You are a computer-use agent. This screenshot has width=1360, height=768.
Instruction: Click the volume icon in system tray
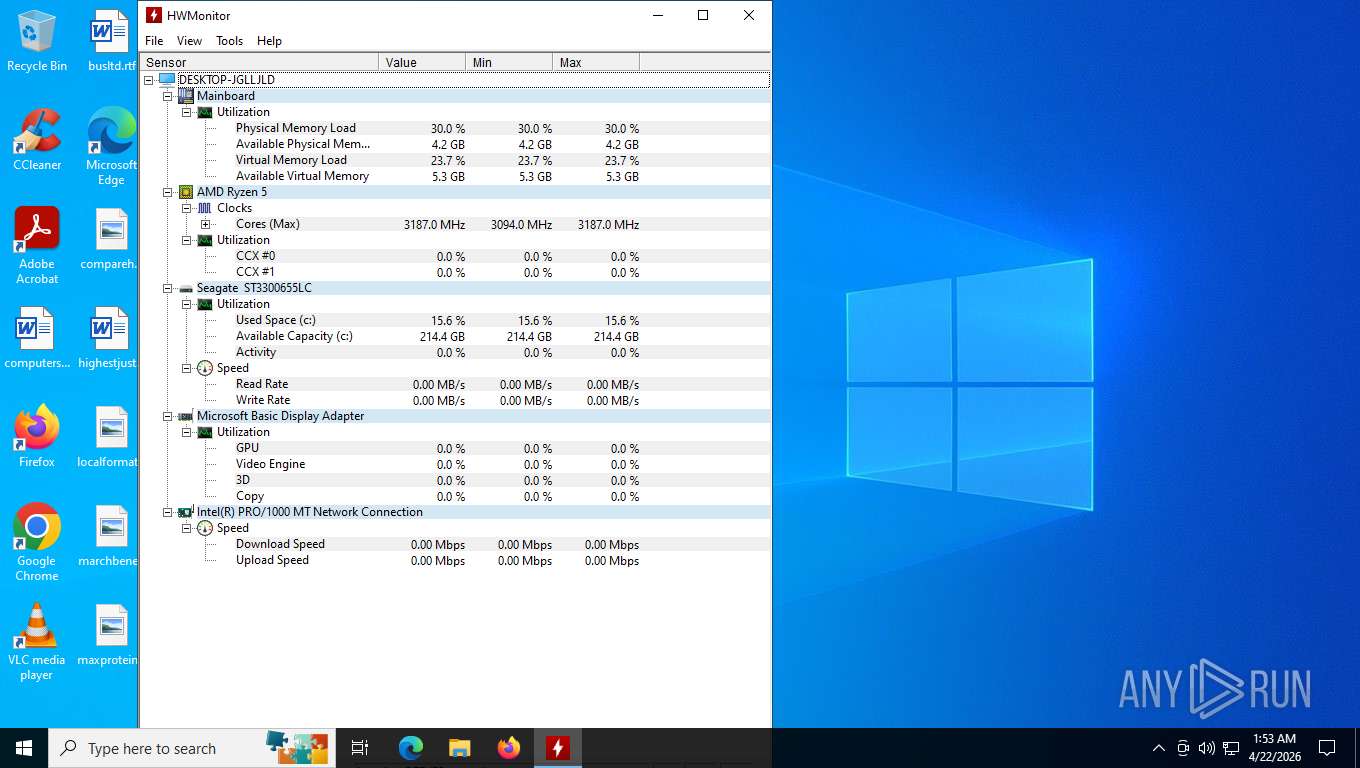(x=1206, y=748)
